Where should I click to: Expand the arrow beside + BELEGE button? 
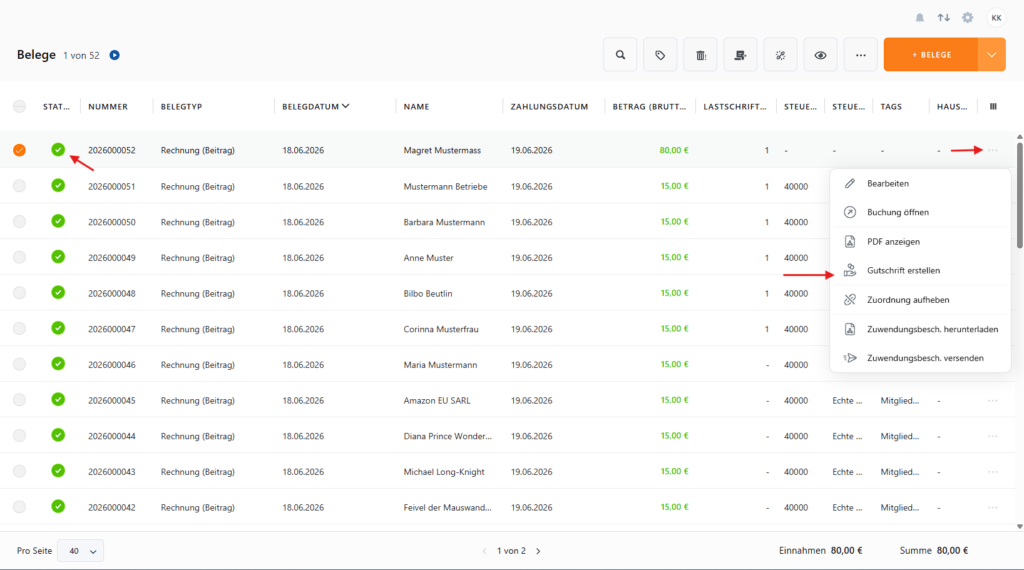991,55
